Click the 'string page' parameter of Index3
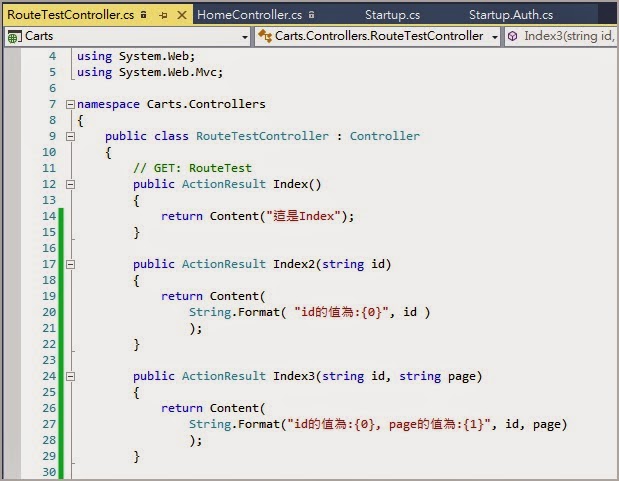 click(x=437, y=376)
